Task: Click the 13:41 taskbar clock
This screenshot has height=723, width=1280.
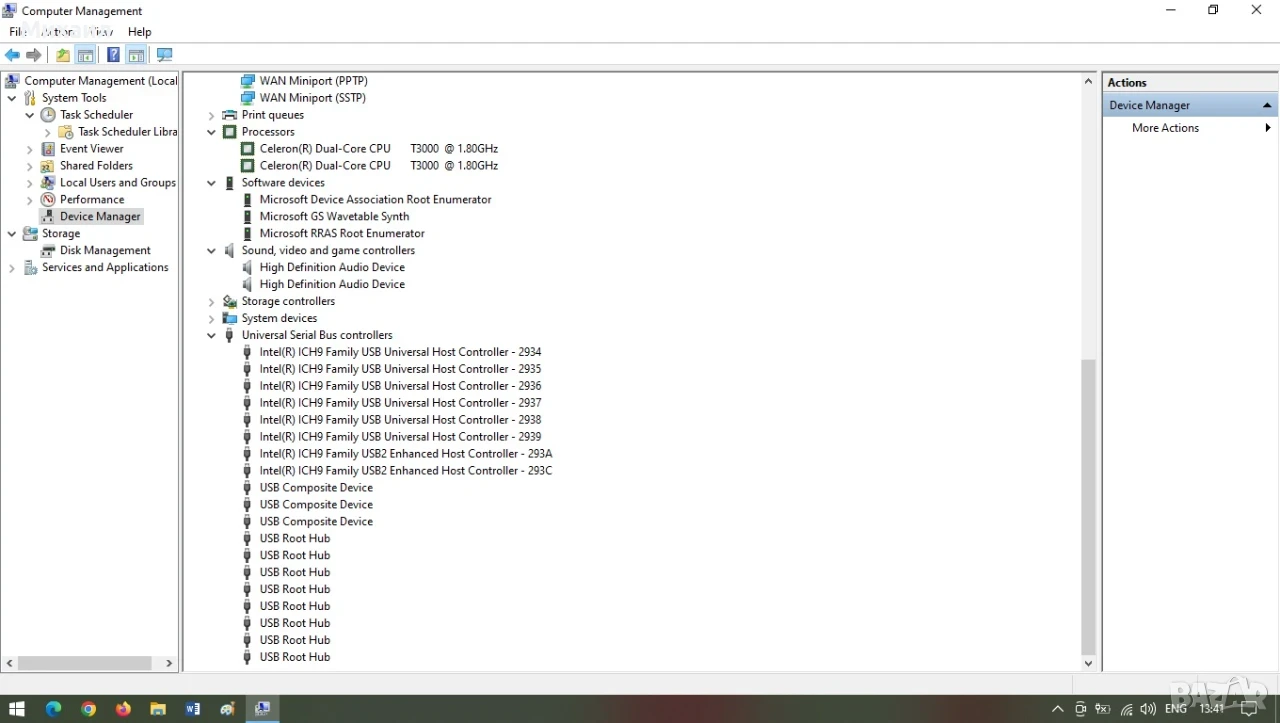Action: 1211,709
